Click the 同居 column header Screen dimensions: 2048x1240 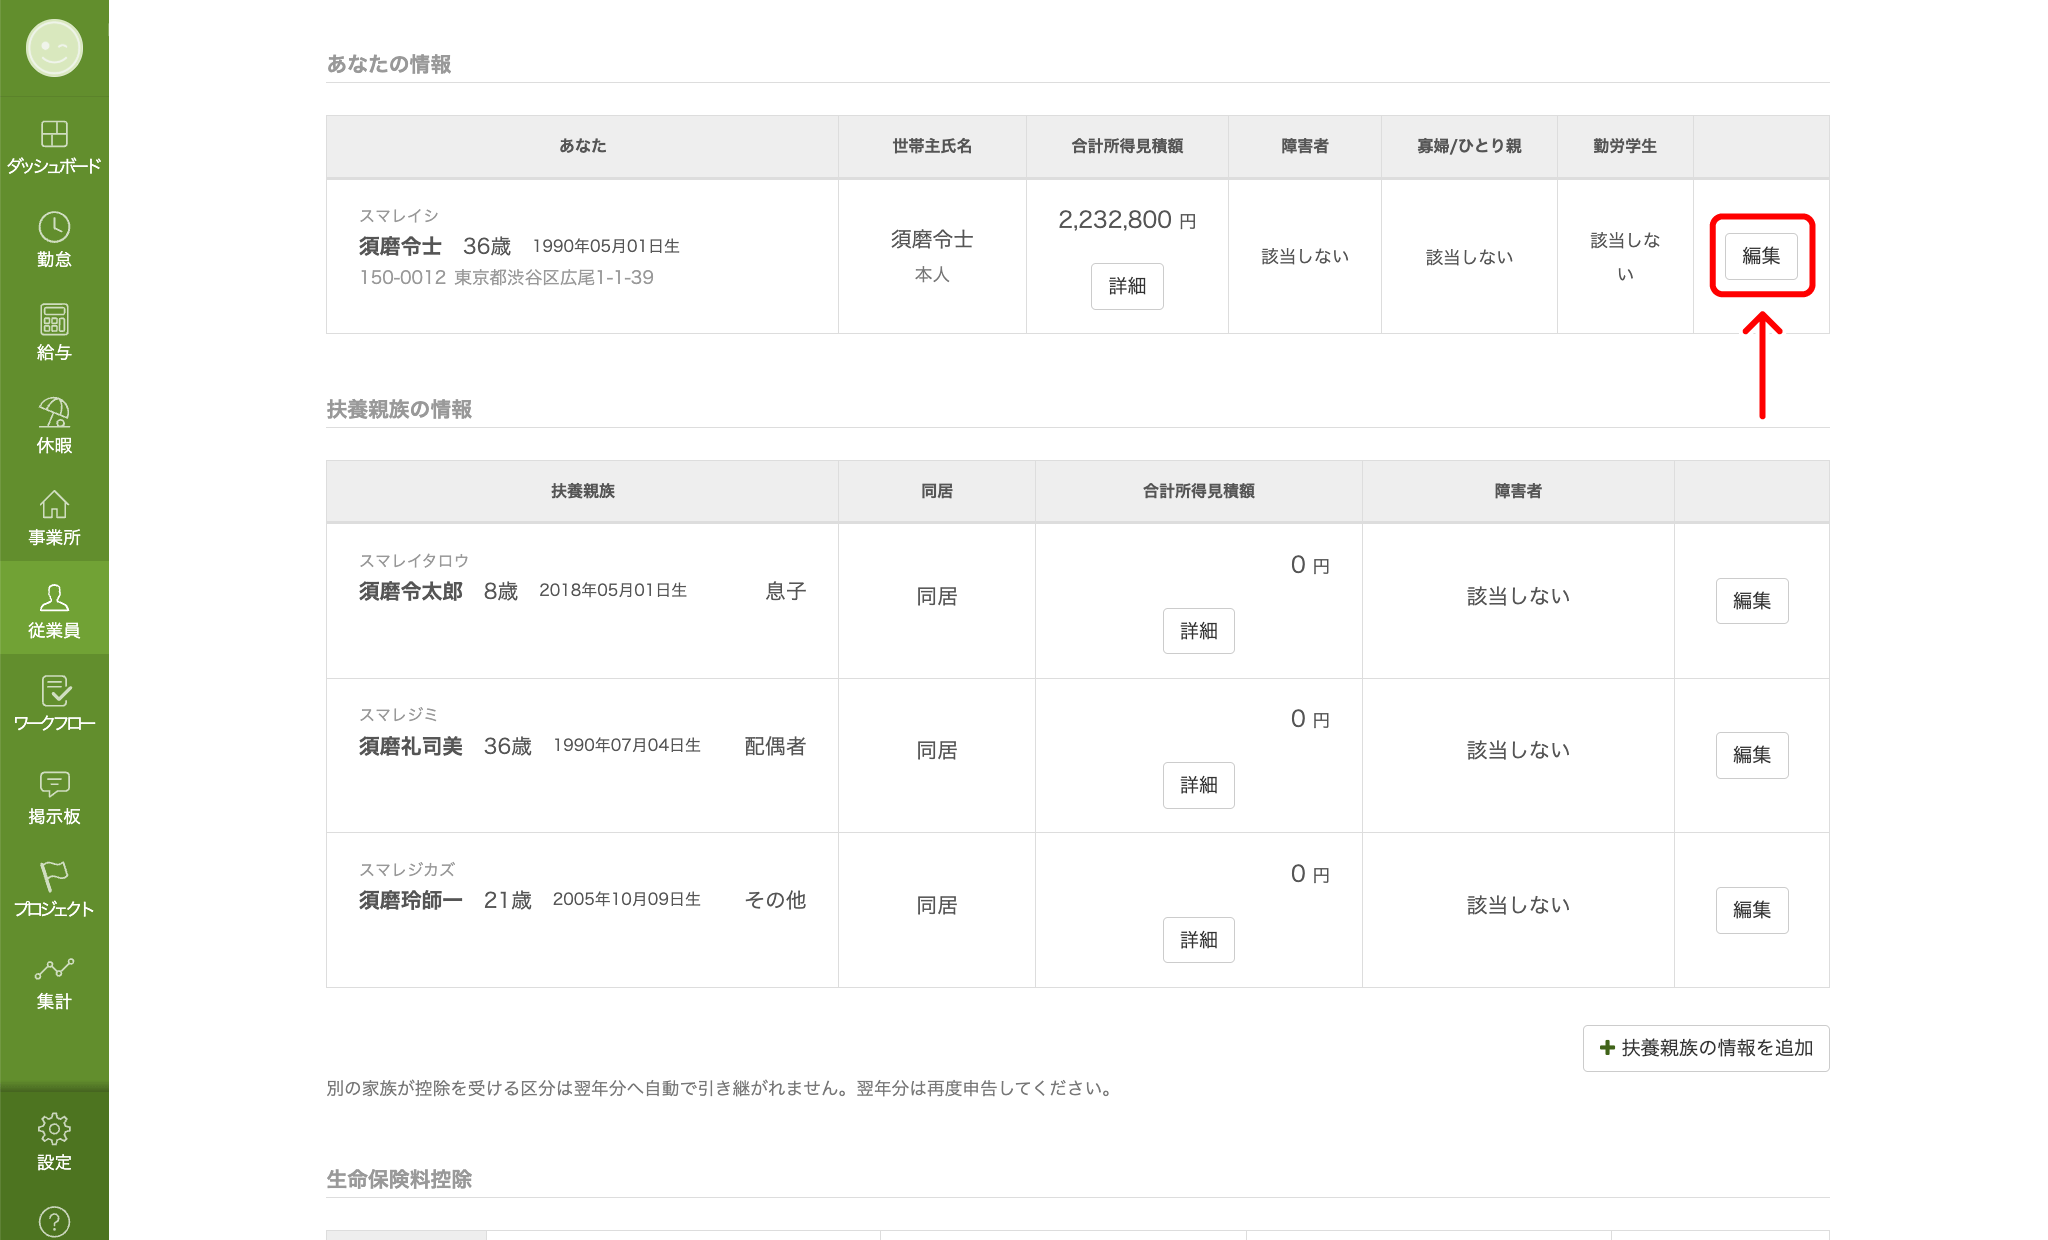coord(937,491)
